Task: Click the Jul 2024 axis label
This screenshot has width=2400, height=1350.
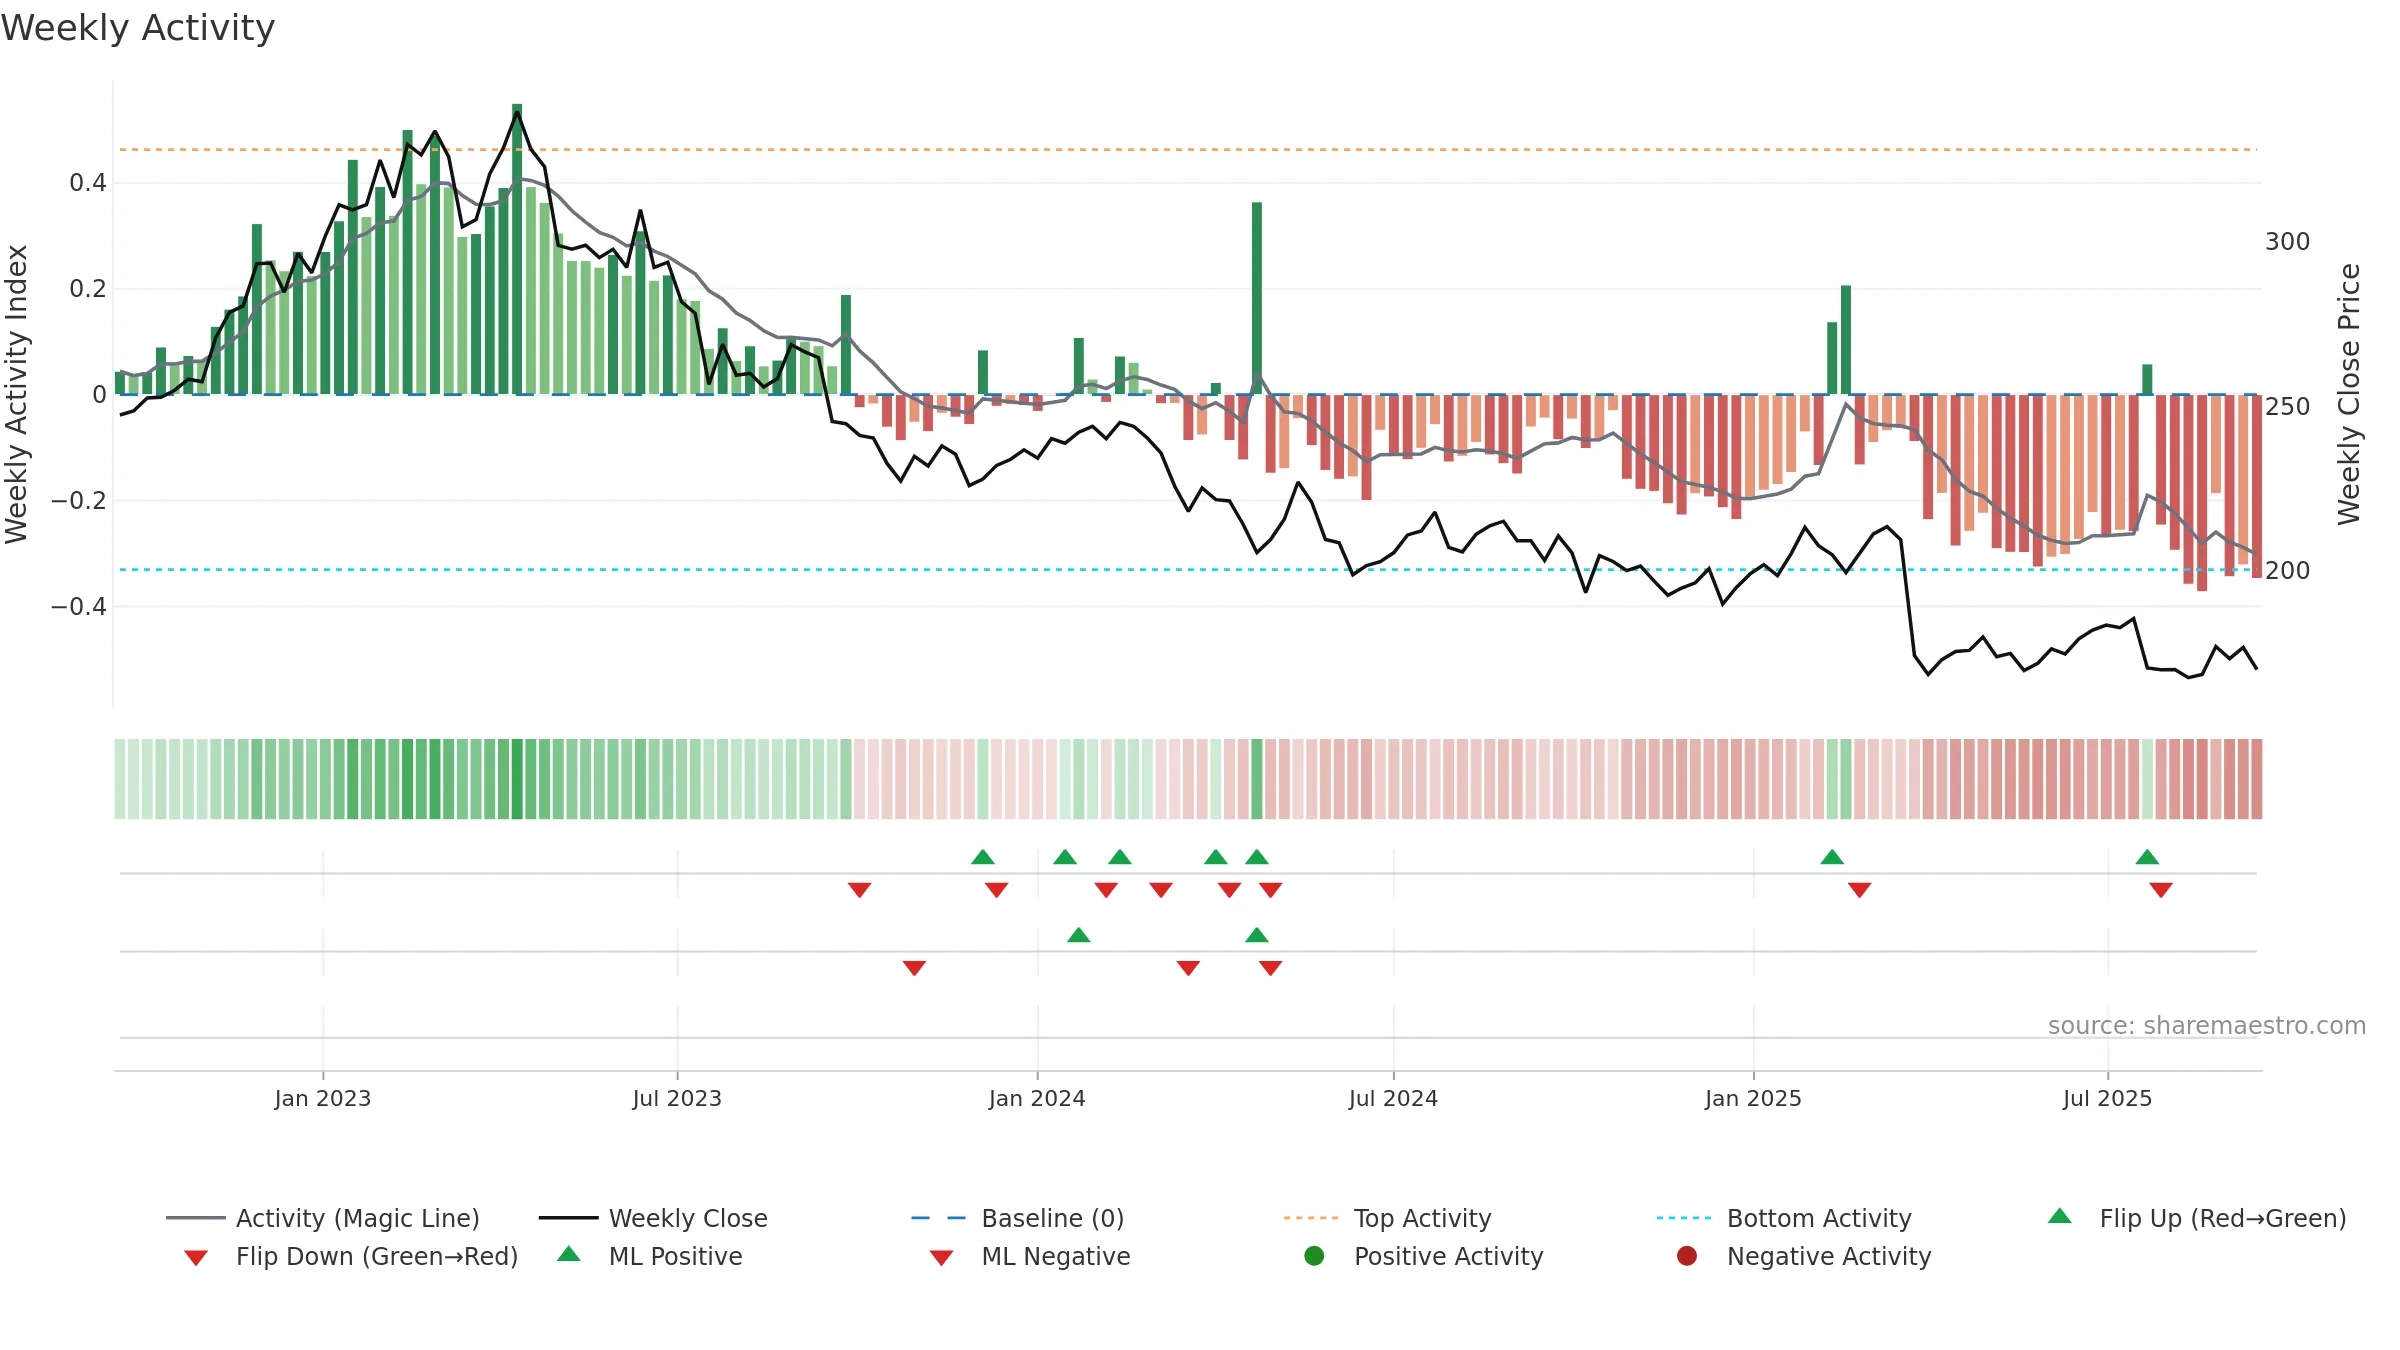Action: (x=1393, y=1099)
